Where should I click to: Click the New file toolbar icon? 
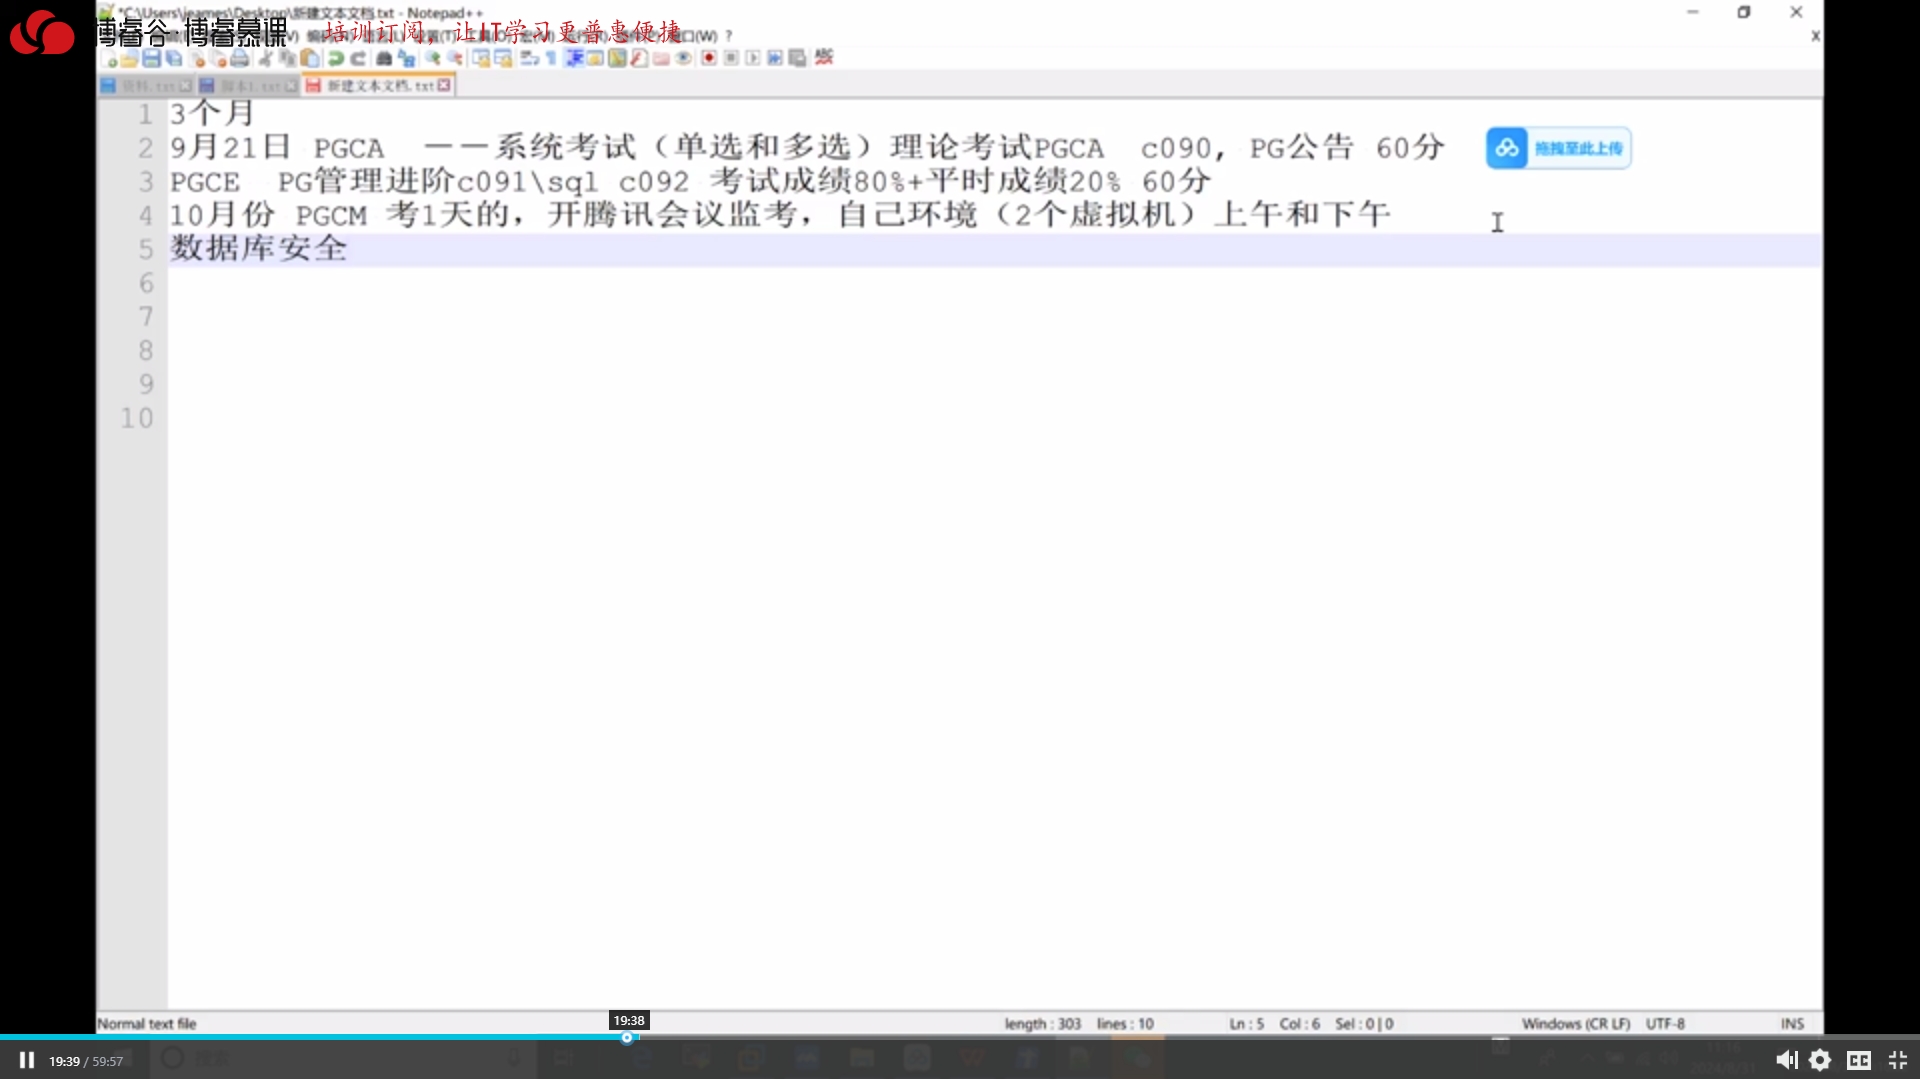tap(108, 58)
